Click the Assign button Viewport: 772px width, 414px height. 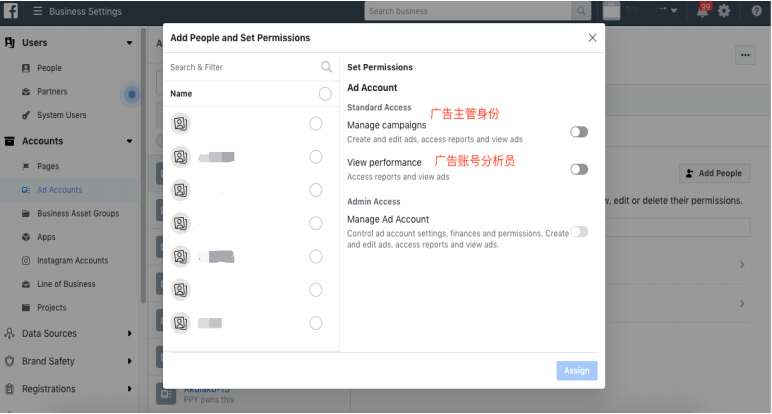pyautogui.click(x=577, y=371)
